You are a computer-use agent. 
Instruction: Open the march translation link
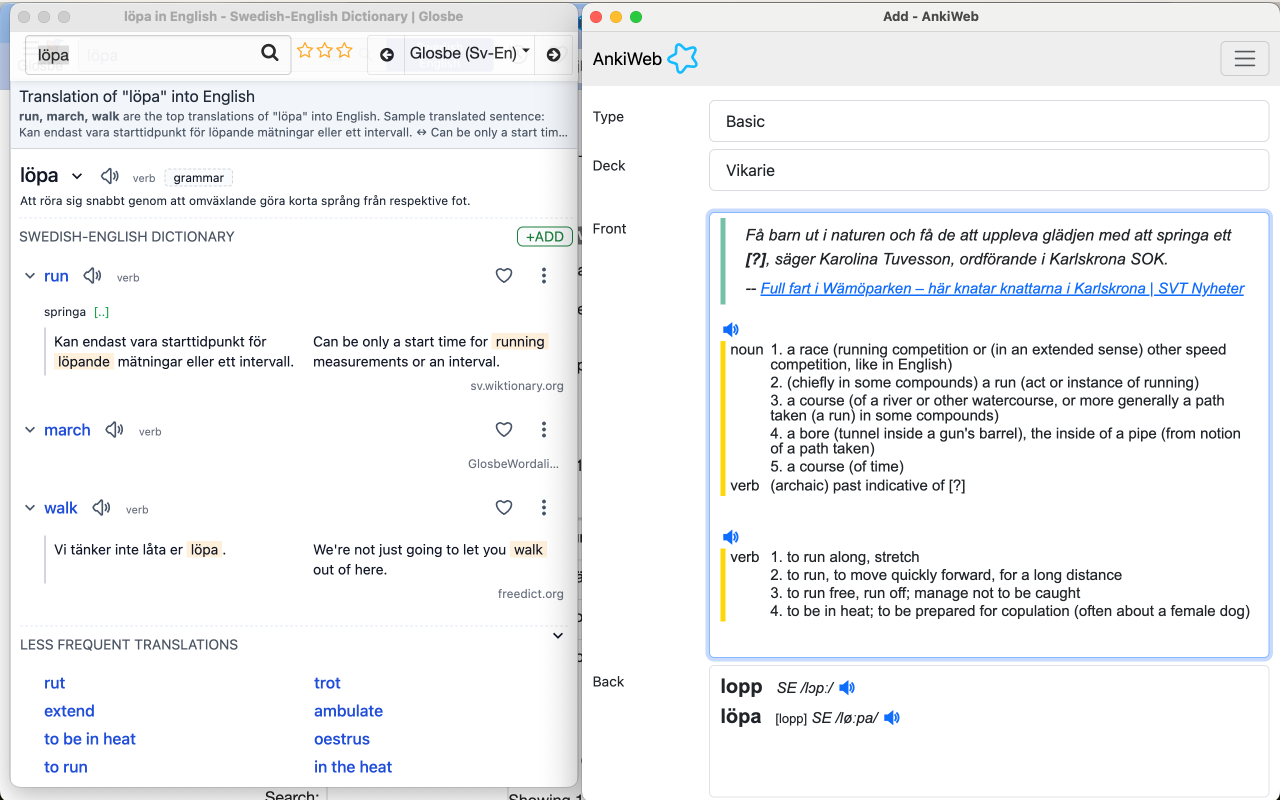pos(67,430)
